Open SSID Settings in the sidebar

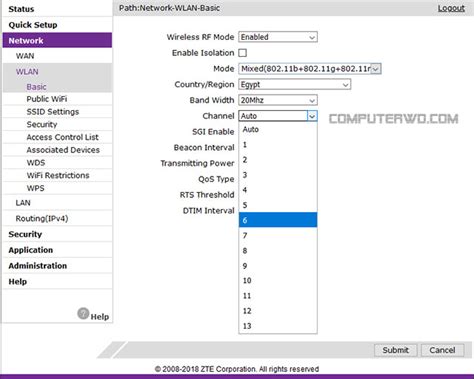tap(53, 112)
